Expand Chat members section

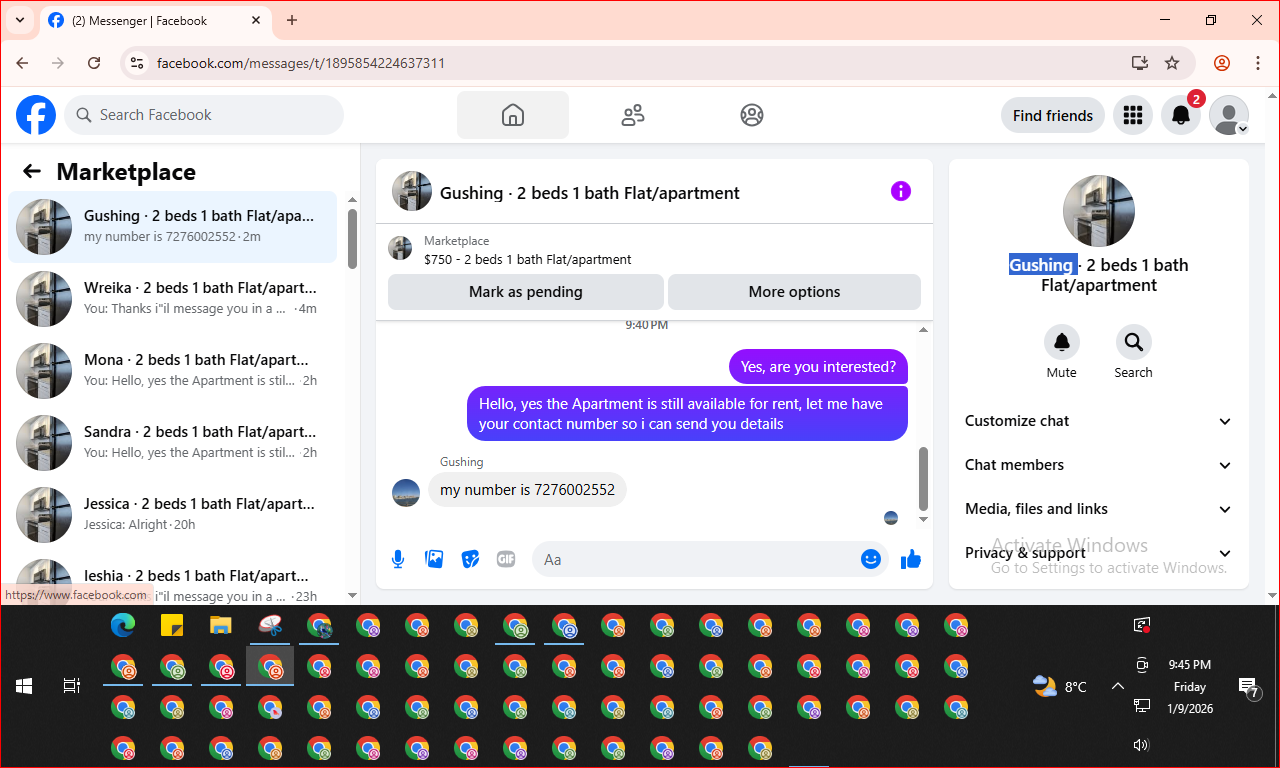(1099, 465)
